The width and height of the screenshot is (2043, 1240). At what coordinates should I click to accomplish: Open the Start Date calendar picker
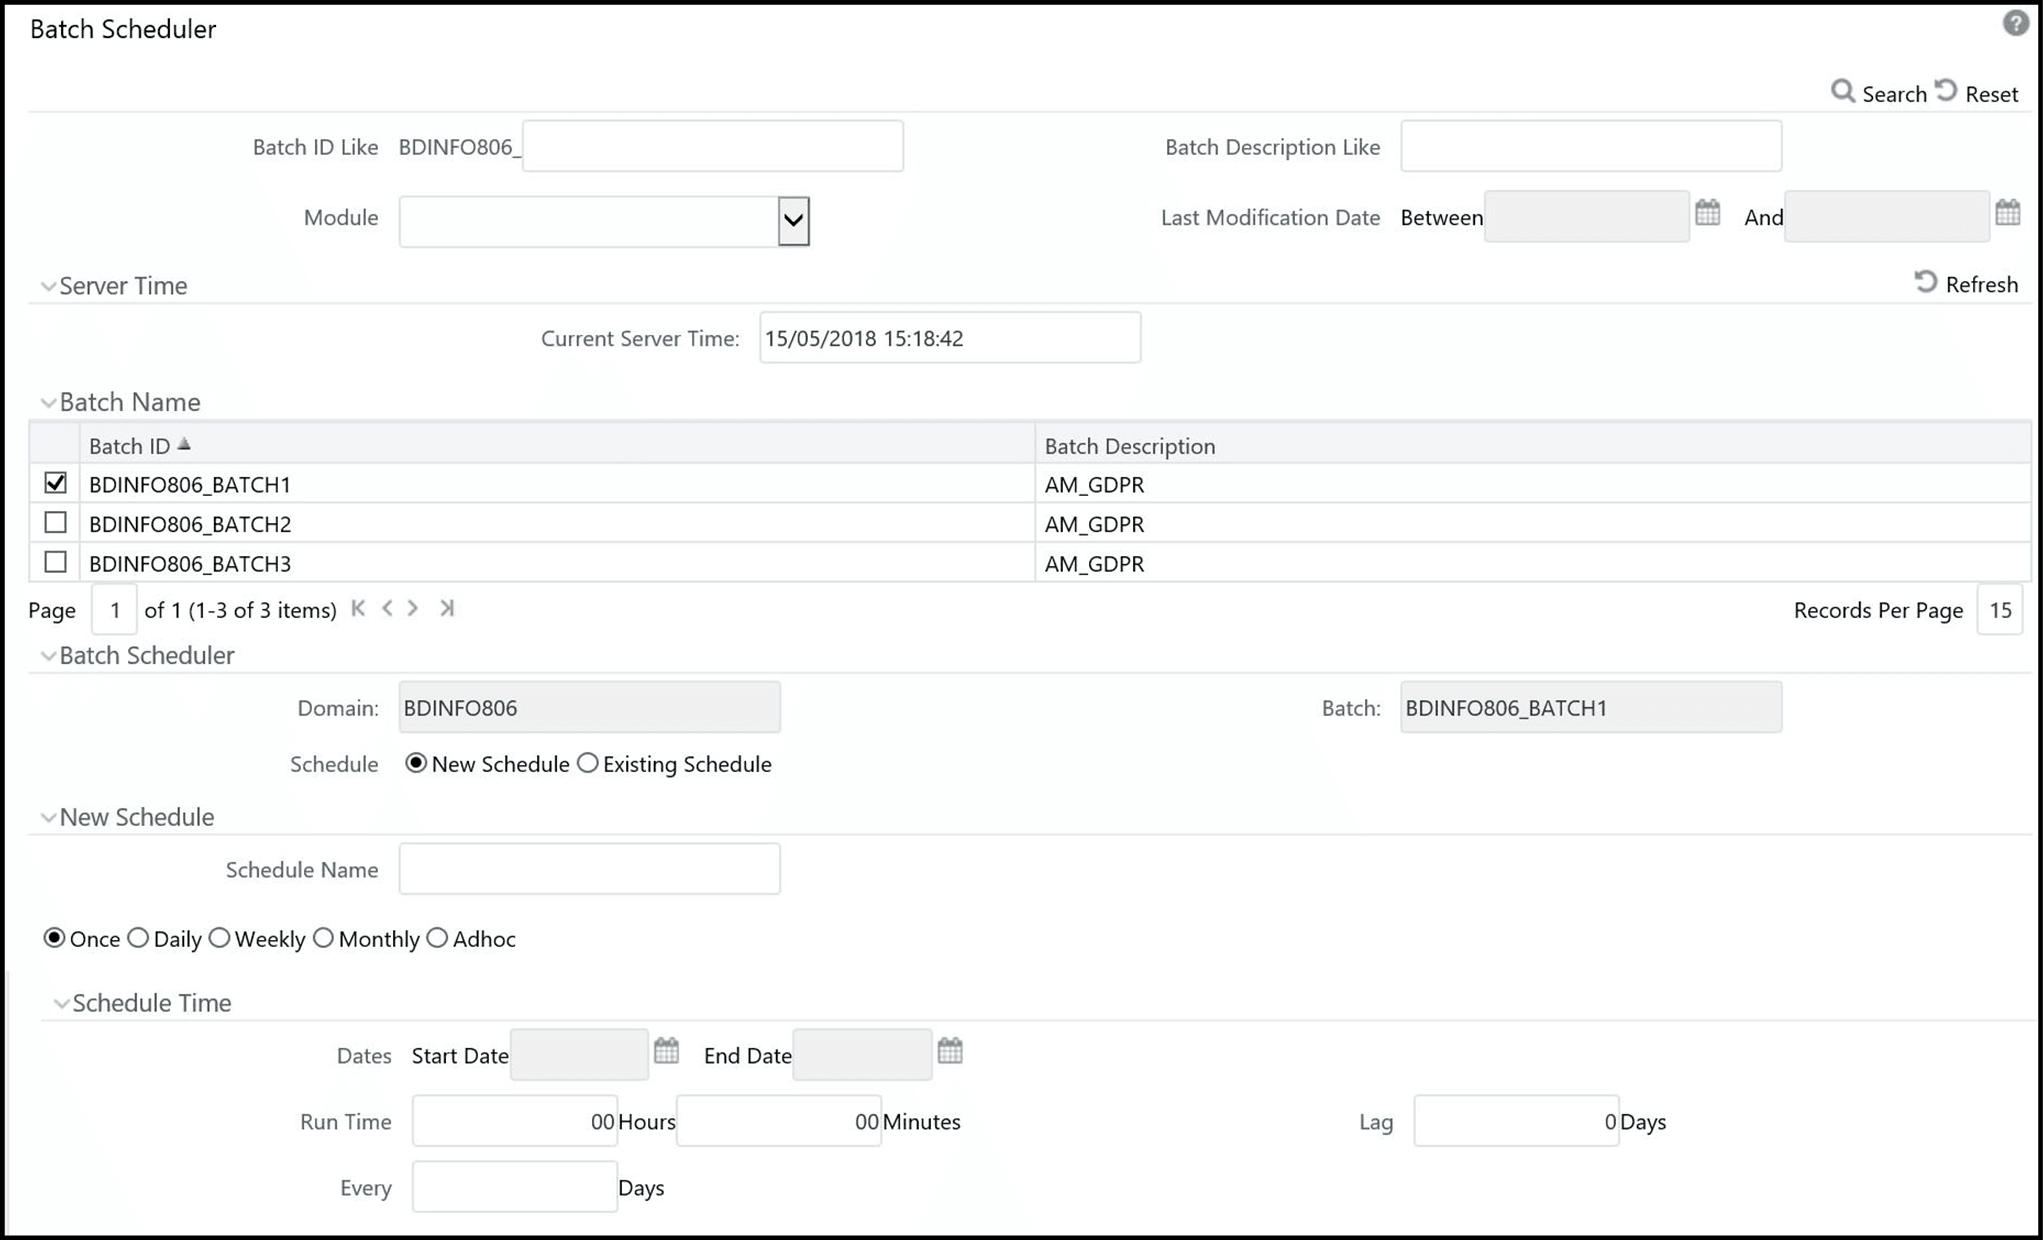coord(666,1050)
